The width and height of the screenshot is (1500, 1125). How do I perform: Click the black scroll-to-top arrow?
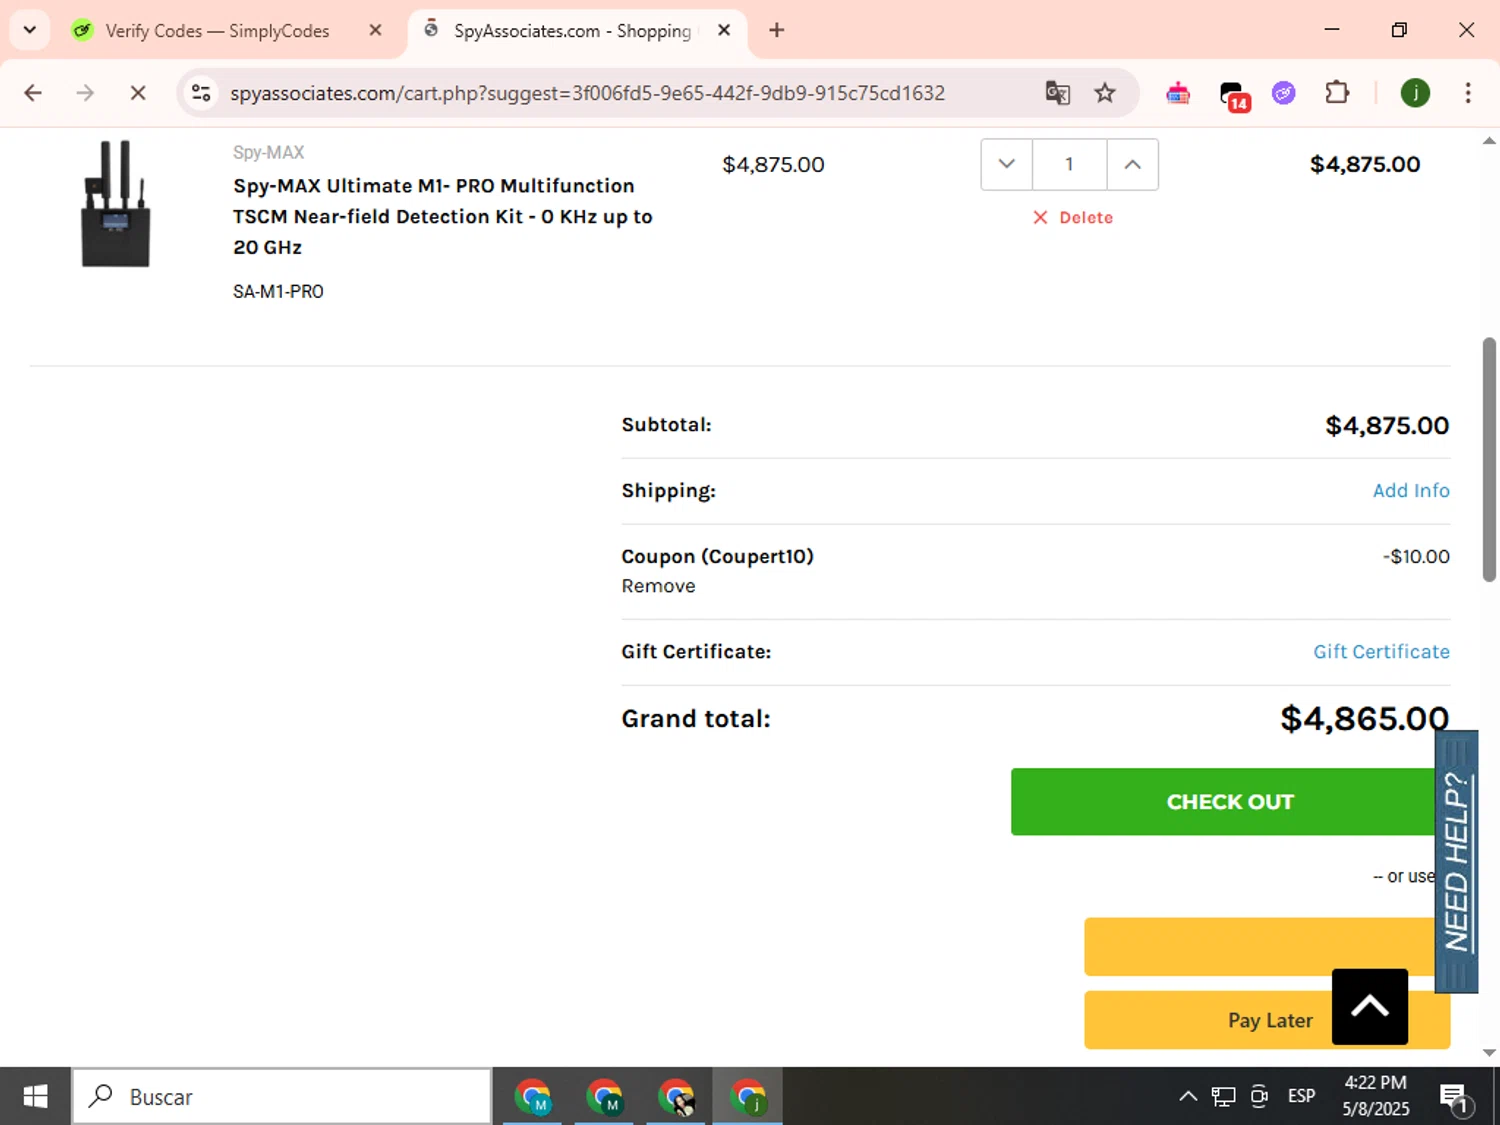click(x=1370, y=1006)
